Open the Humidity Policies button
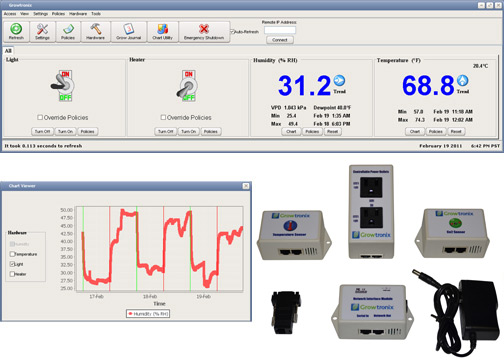 coord(312,131)
